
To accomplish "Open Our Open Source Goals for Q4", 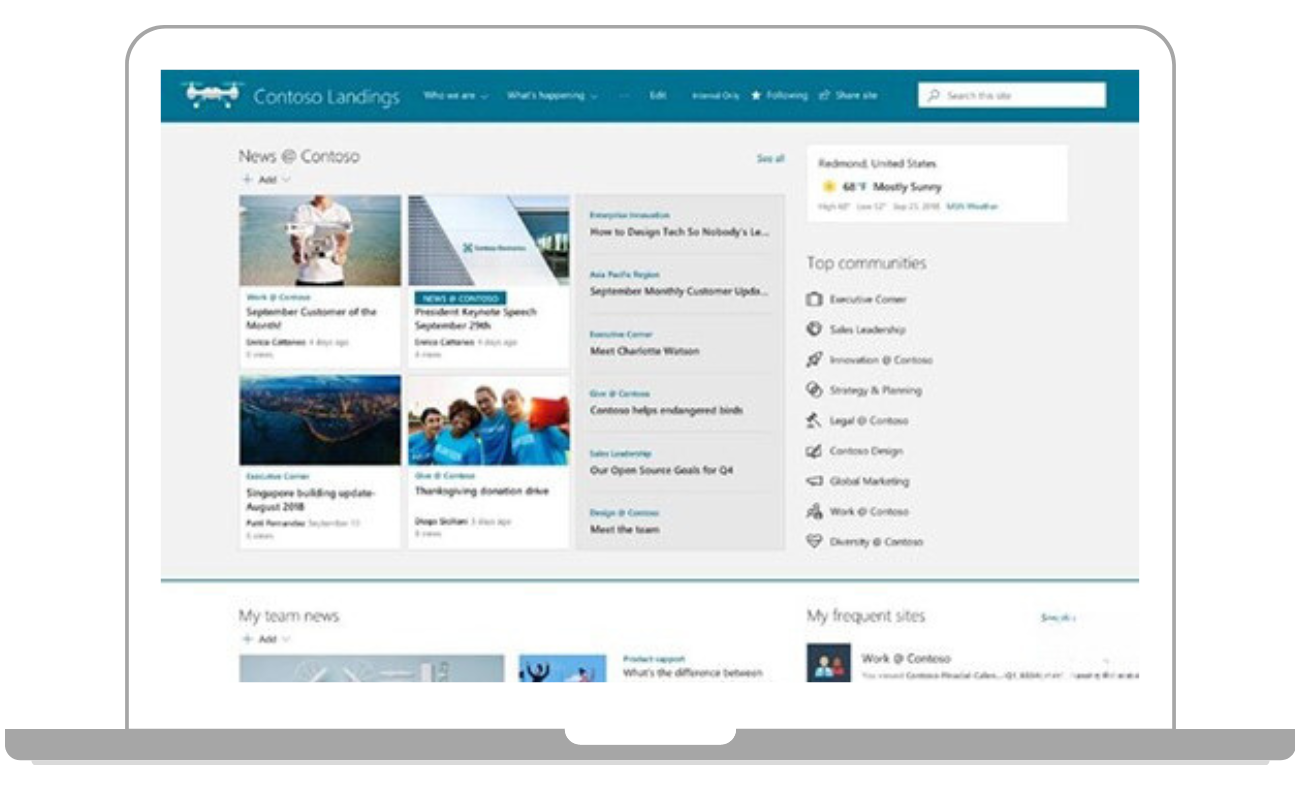I will coord(661,470).
